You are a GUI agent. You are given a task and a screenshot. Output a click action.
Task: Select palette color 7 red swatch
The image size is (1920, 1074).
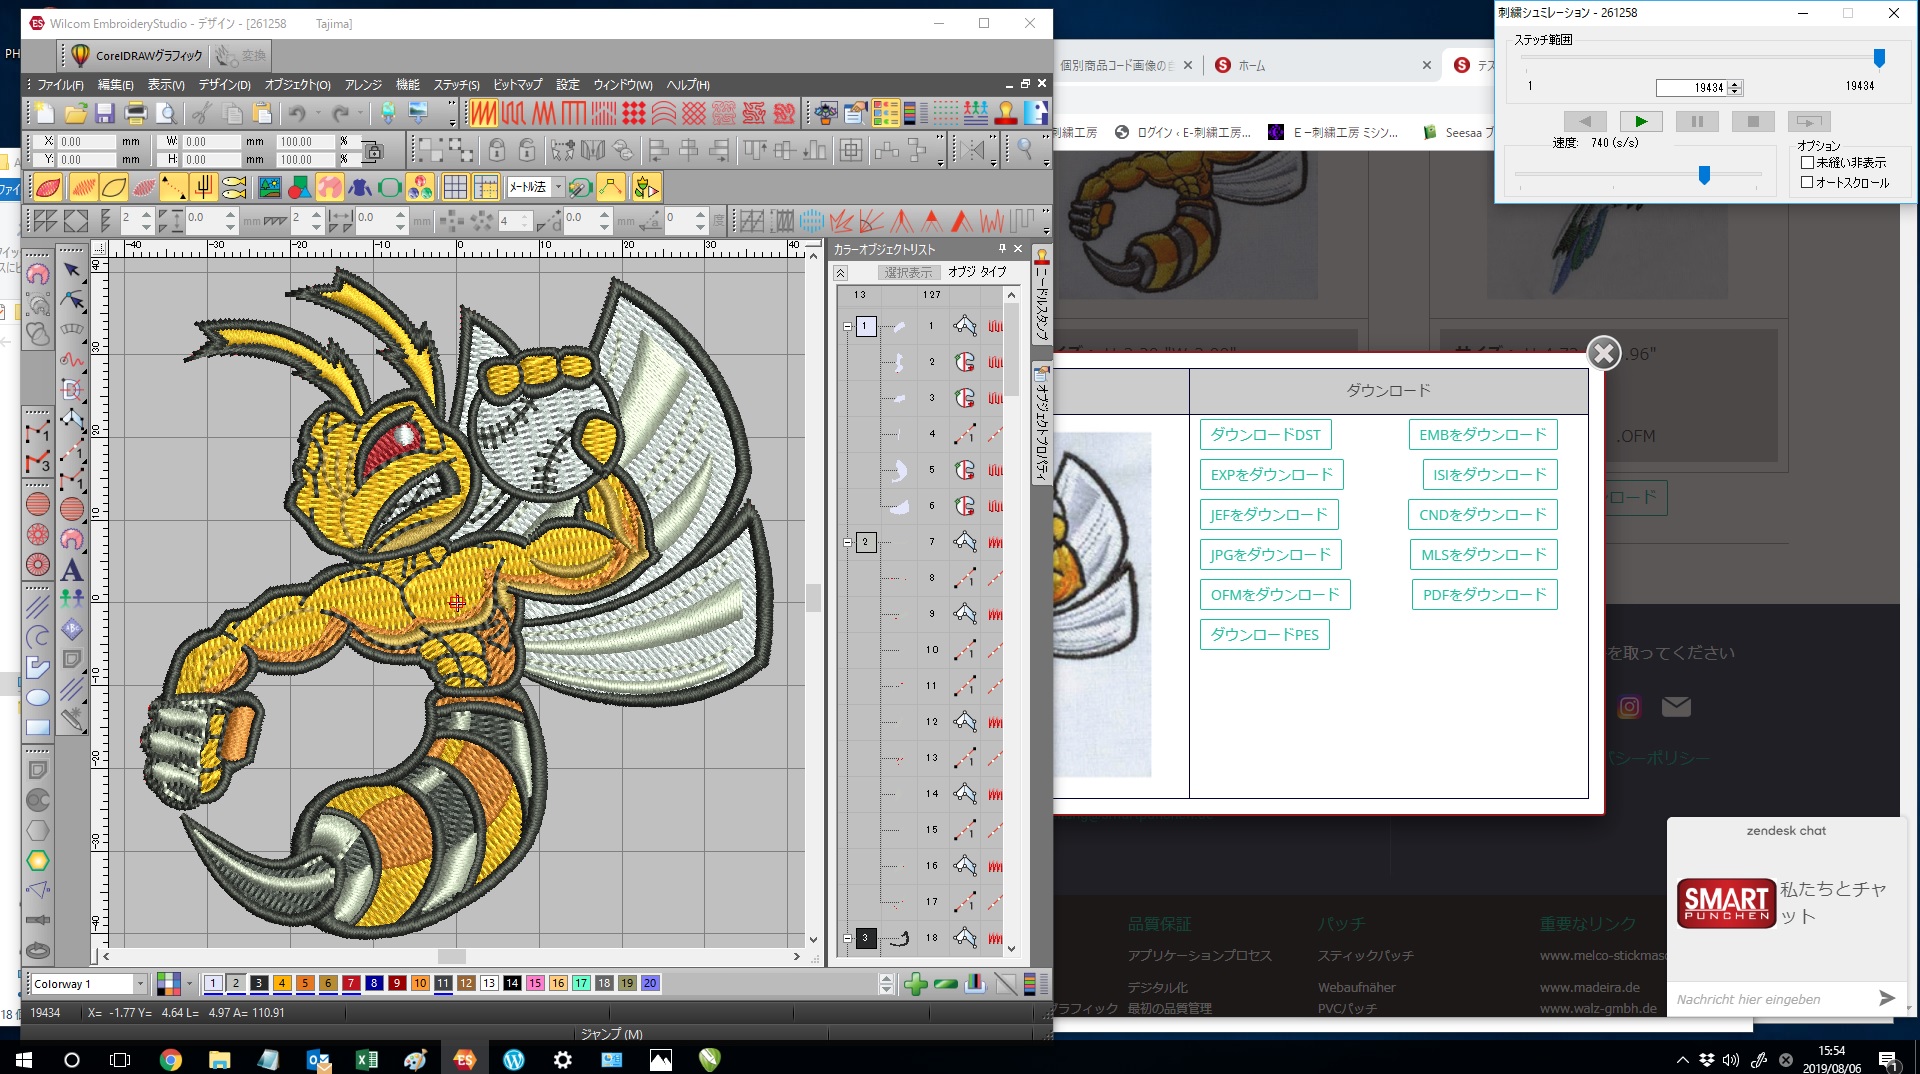point(351,984)
